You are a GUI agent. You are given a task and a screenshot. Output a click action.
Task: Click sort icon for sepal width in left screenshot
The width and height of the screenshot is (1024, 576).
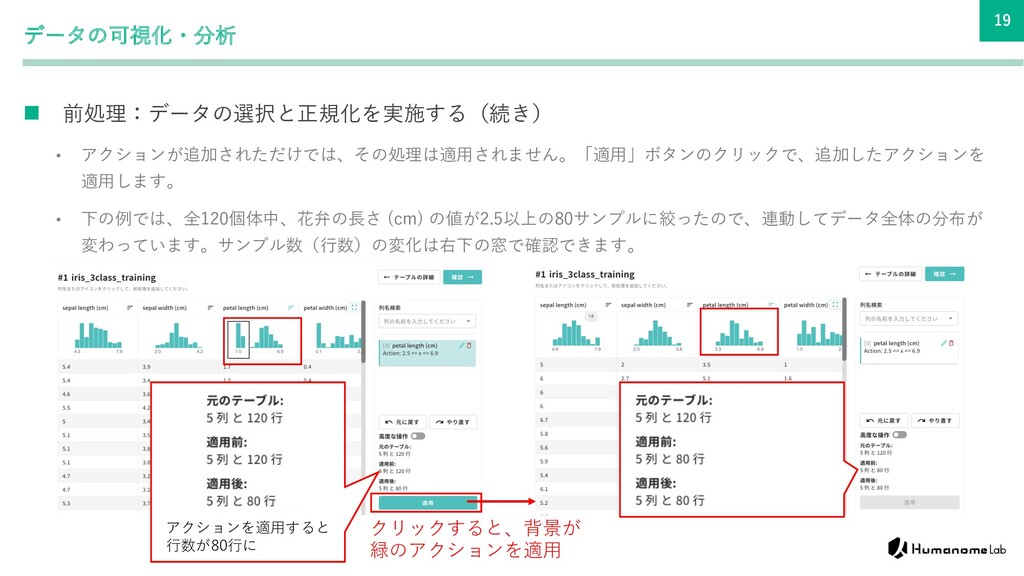[210, 308]
